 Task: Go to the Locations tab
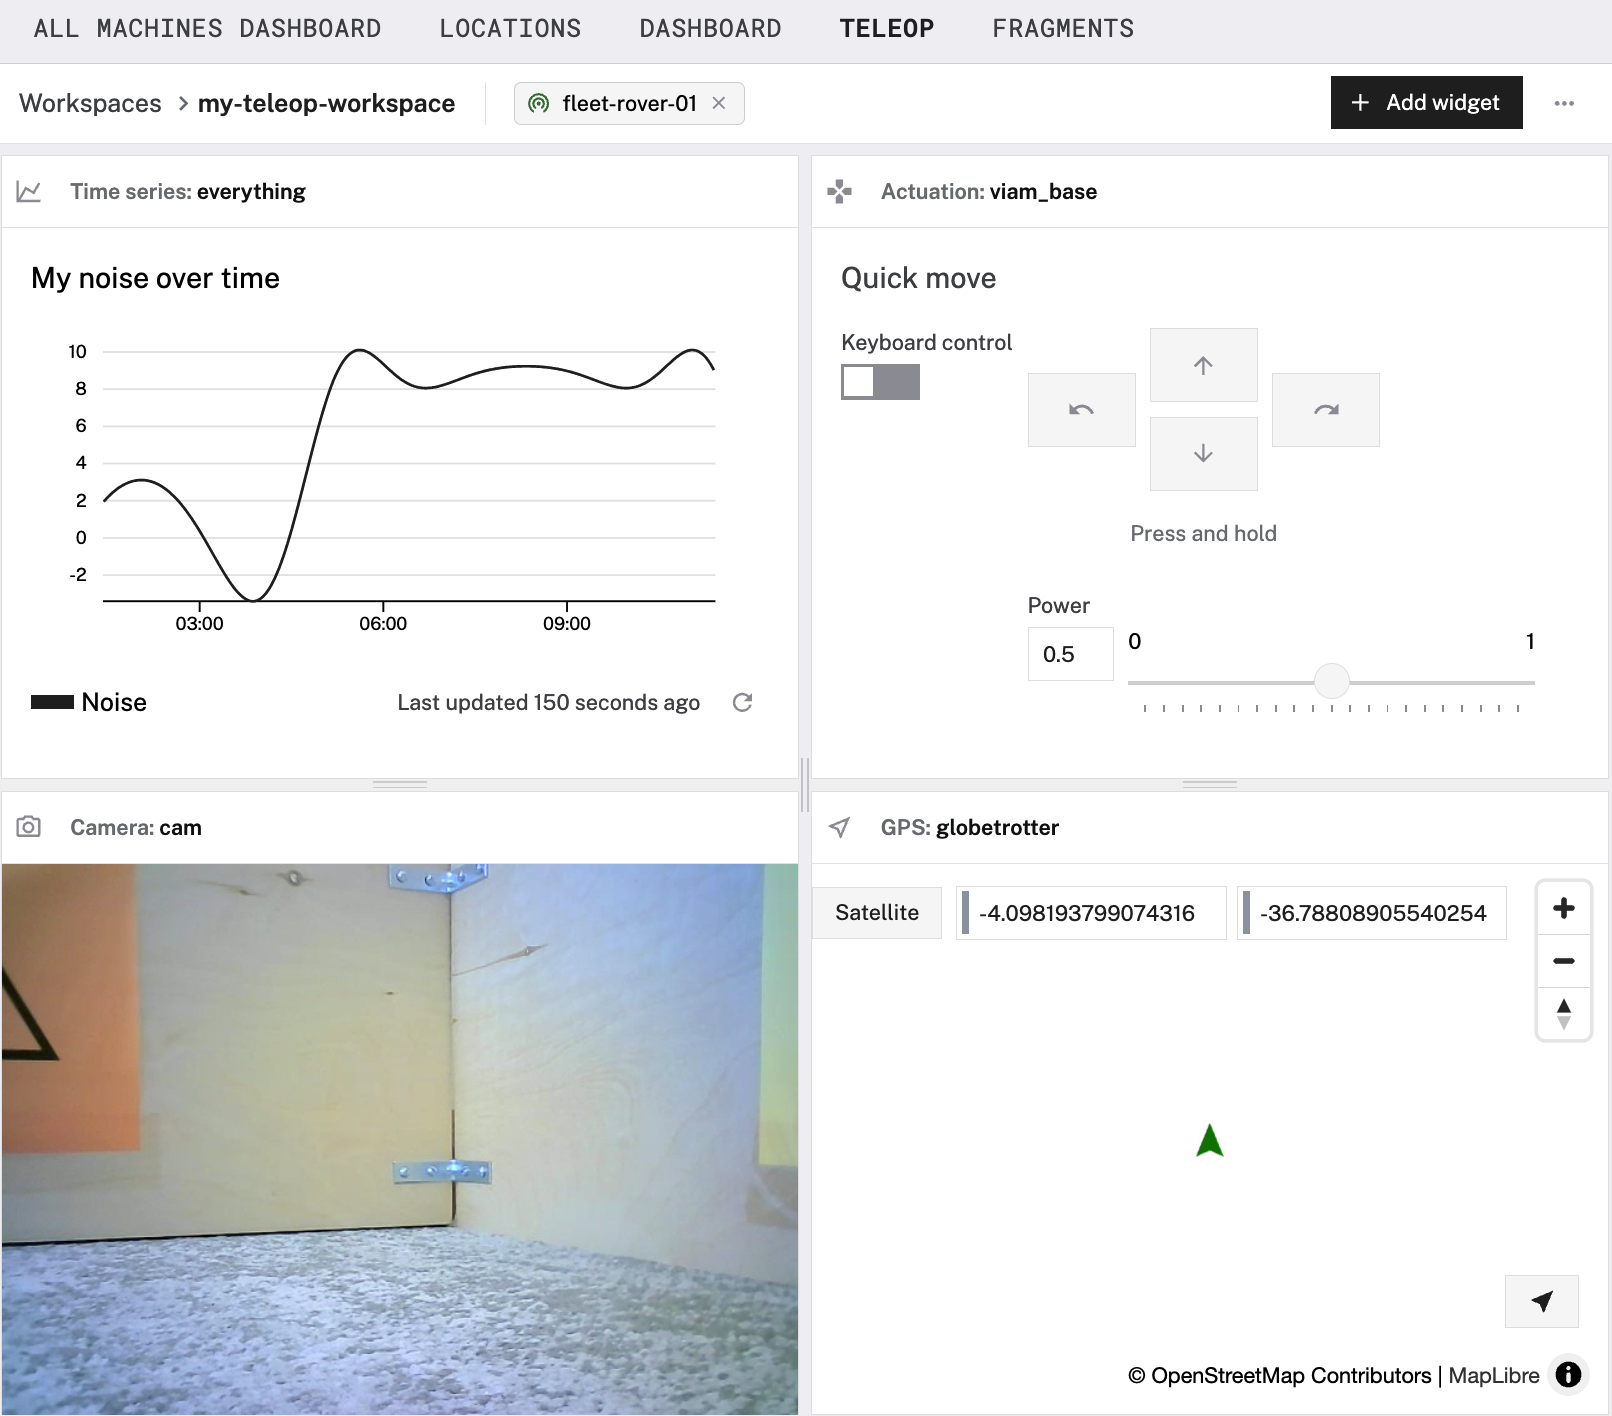510,29
